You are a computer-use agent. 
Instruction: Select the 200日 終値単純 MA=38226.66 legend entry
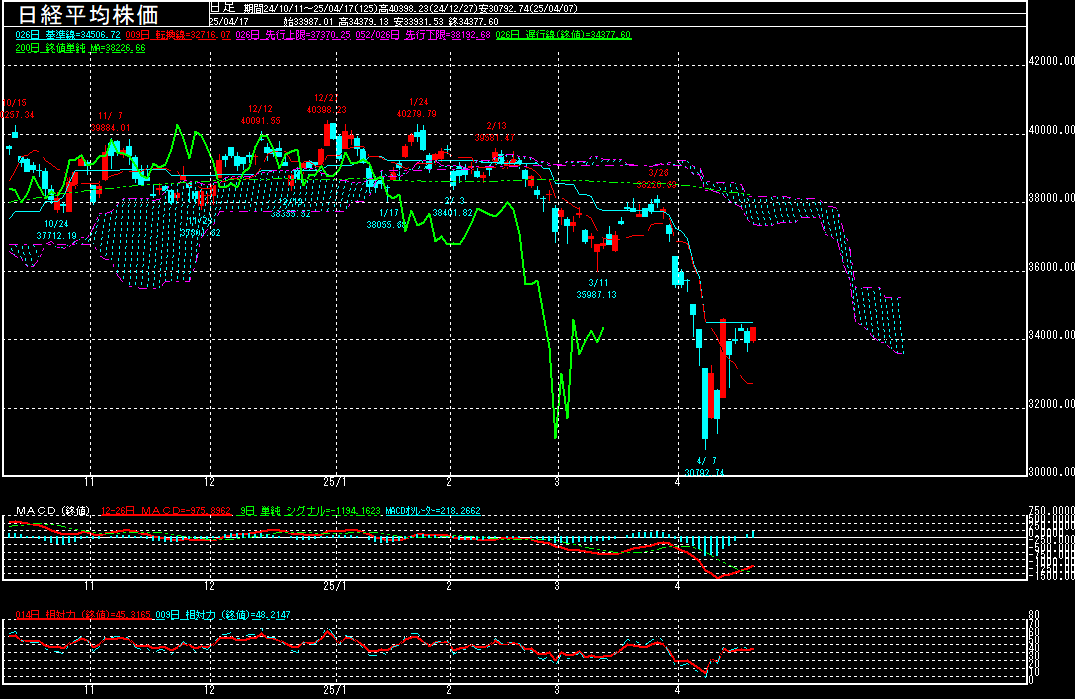(80, 48)
